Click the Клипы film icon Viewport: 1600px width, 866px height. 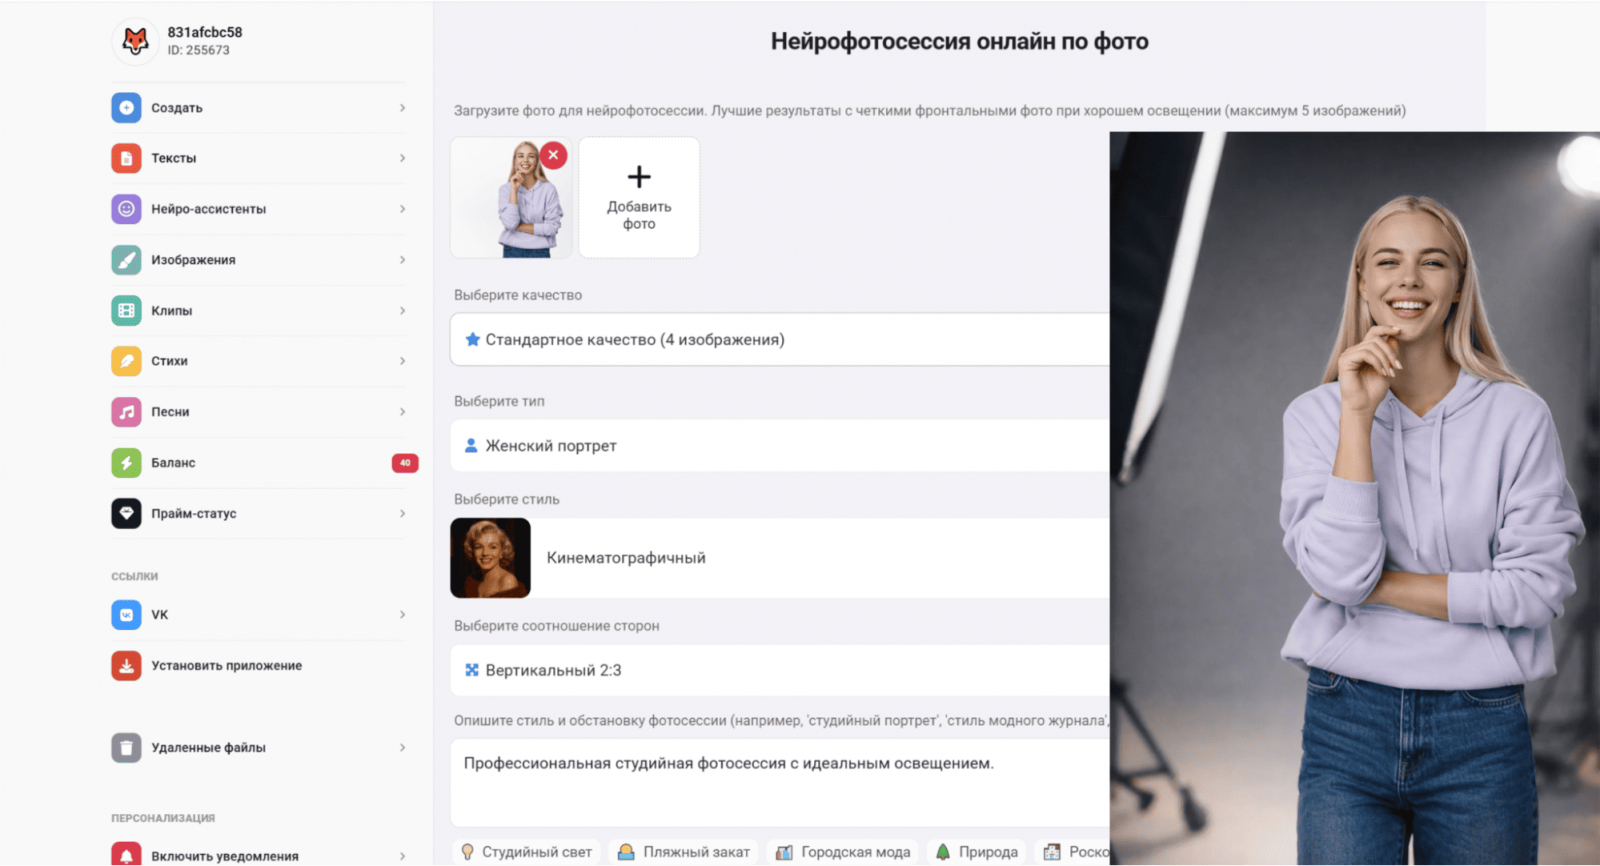126,310
